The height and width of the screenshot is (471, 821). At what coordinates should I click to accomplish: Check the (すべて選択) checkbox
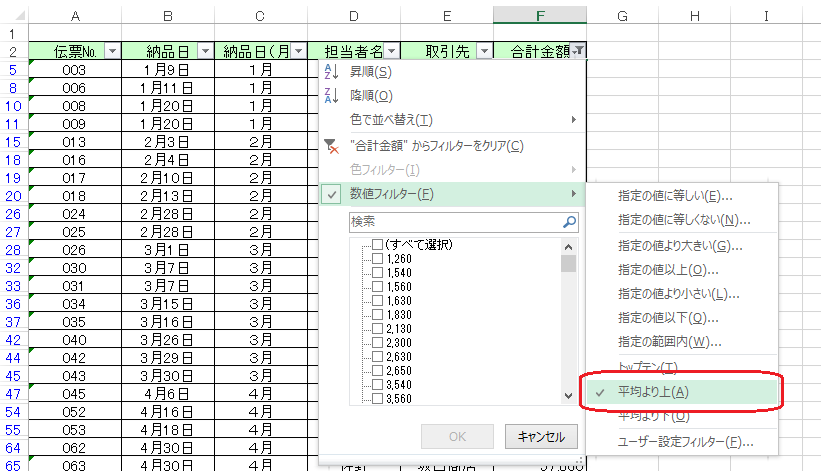pyautogui.click(x=378, y=244)
